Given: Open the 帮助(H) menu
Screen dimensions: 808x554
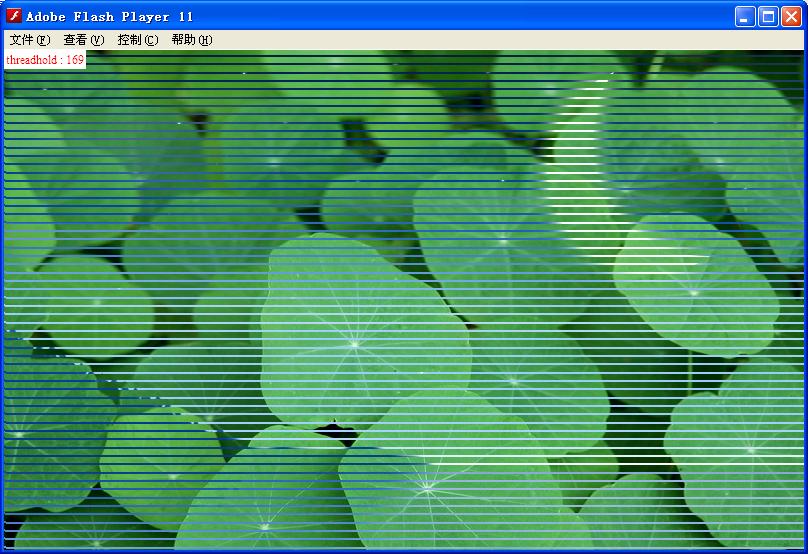Looking at the screenshot, I should [x=192, y=40].
